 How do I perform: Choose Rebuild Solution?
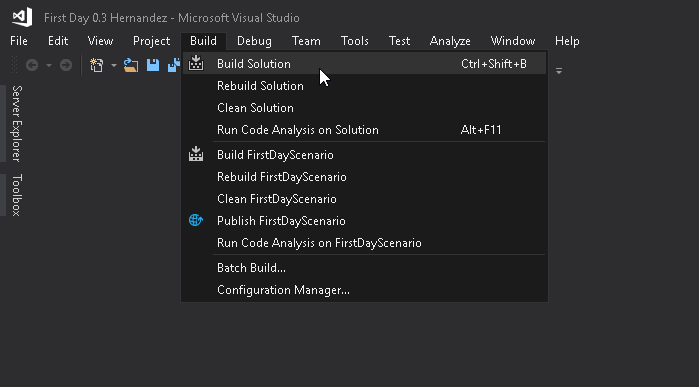coord(364,86)
